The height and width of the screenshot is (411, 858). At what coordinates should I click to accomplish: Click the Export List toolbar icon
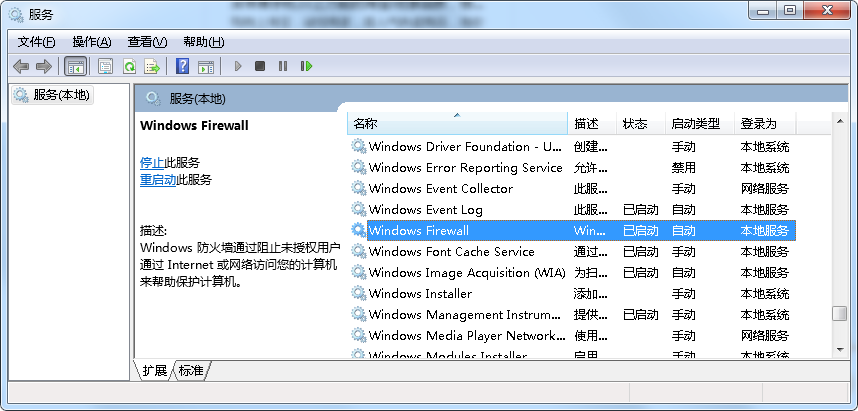152,67
